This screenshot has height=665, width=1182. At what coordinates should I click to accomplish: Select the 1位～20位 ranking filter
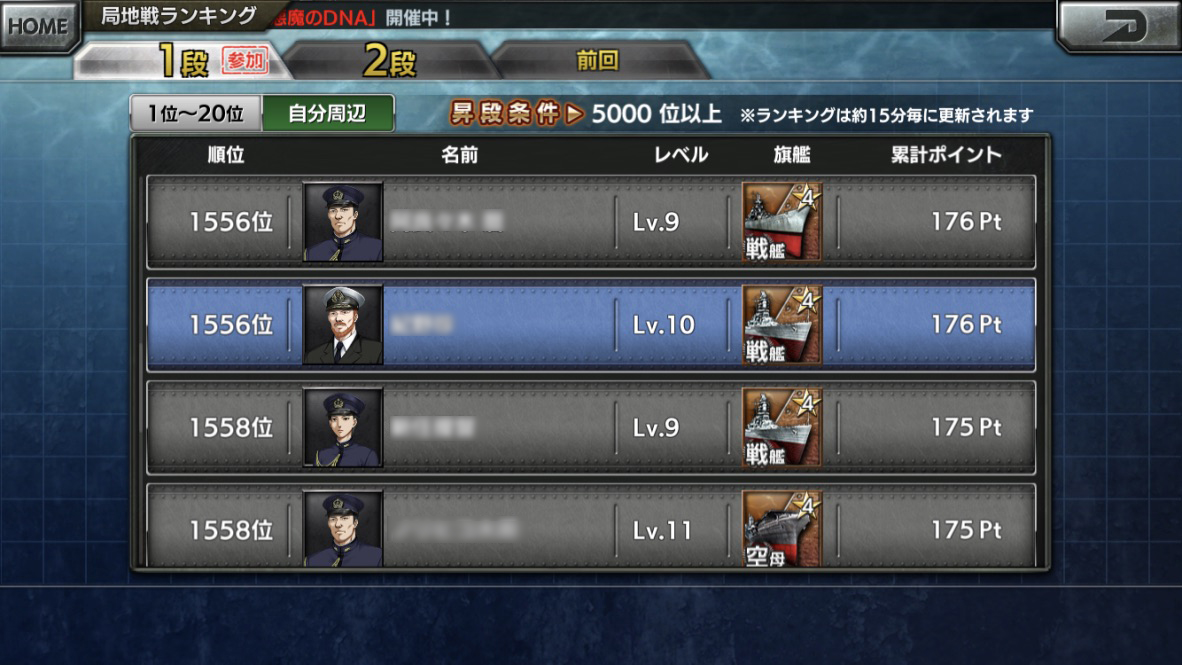[196, 114]
